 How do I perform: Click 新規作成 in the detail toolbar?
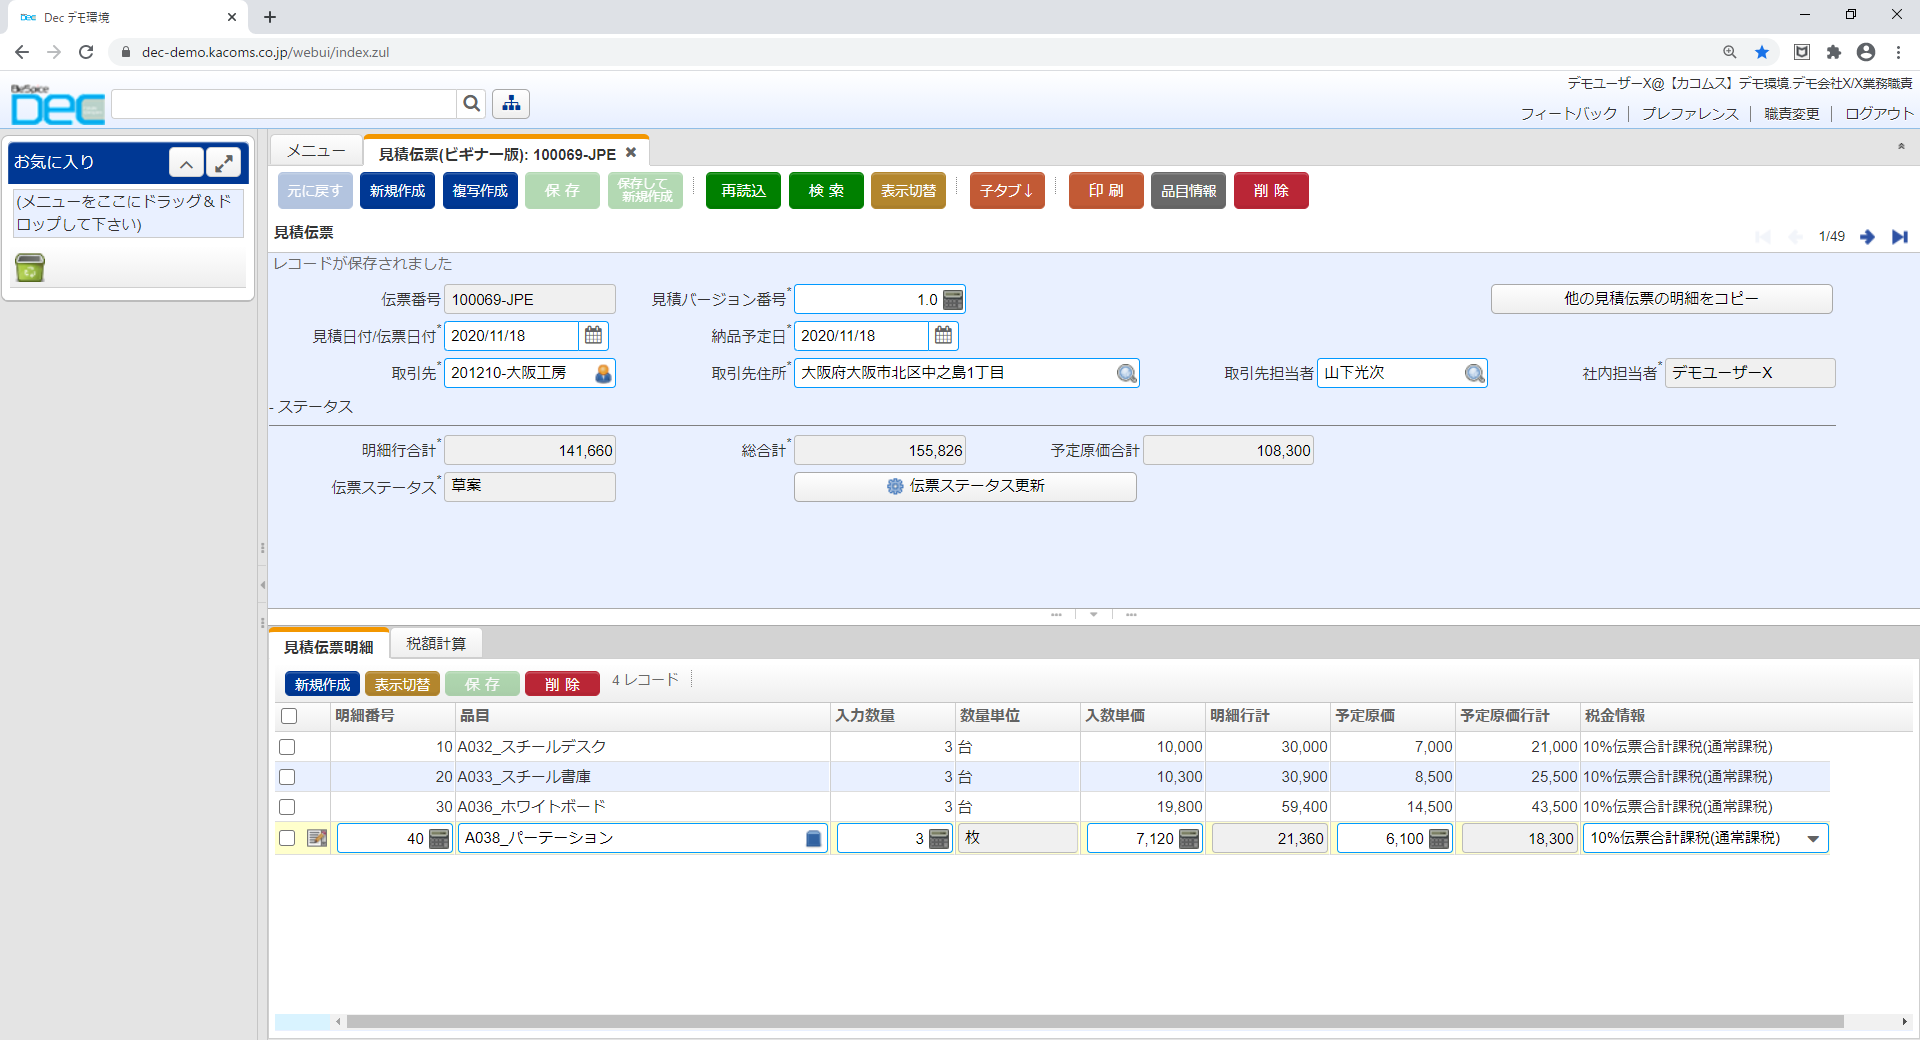[x=322, y=684]
